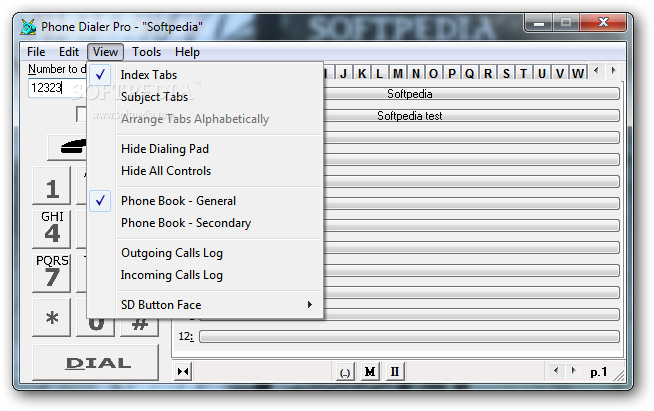Open the Tools menu
654x411 pixels.
146,52
